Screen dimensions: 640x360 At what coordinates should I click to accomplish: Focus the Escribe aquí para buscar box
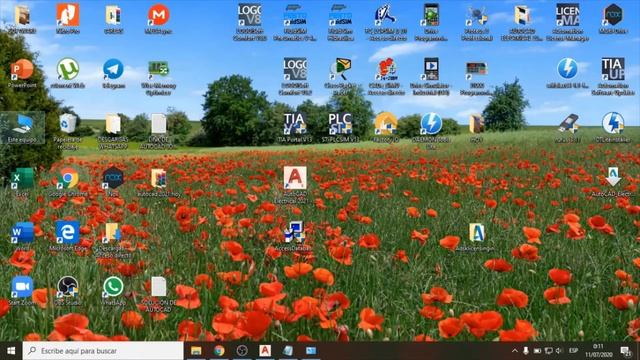103,351
